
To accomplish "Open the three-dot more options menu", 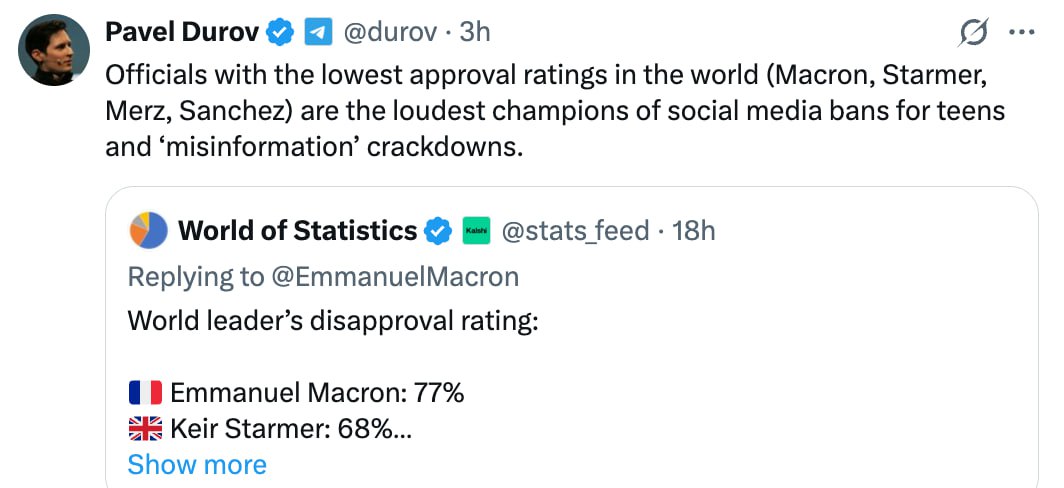I will click(x=1022, y=33).
